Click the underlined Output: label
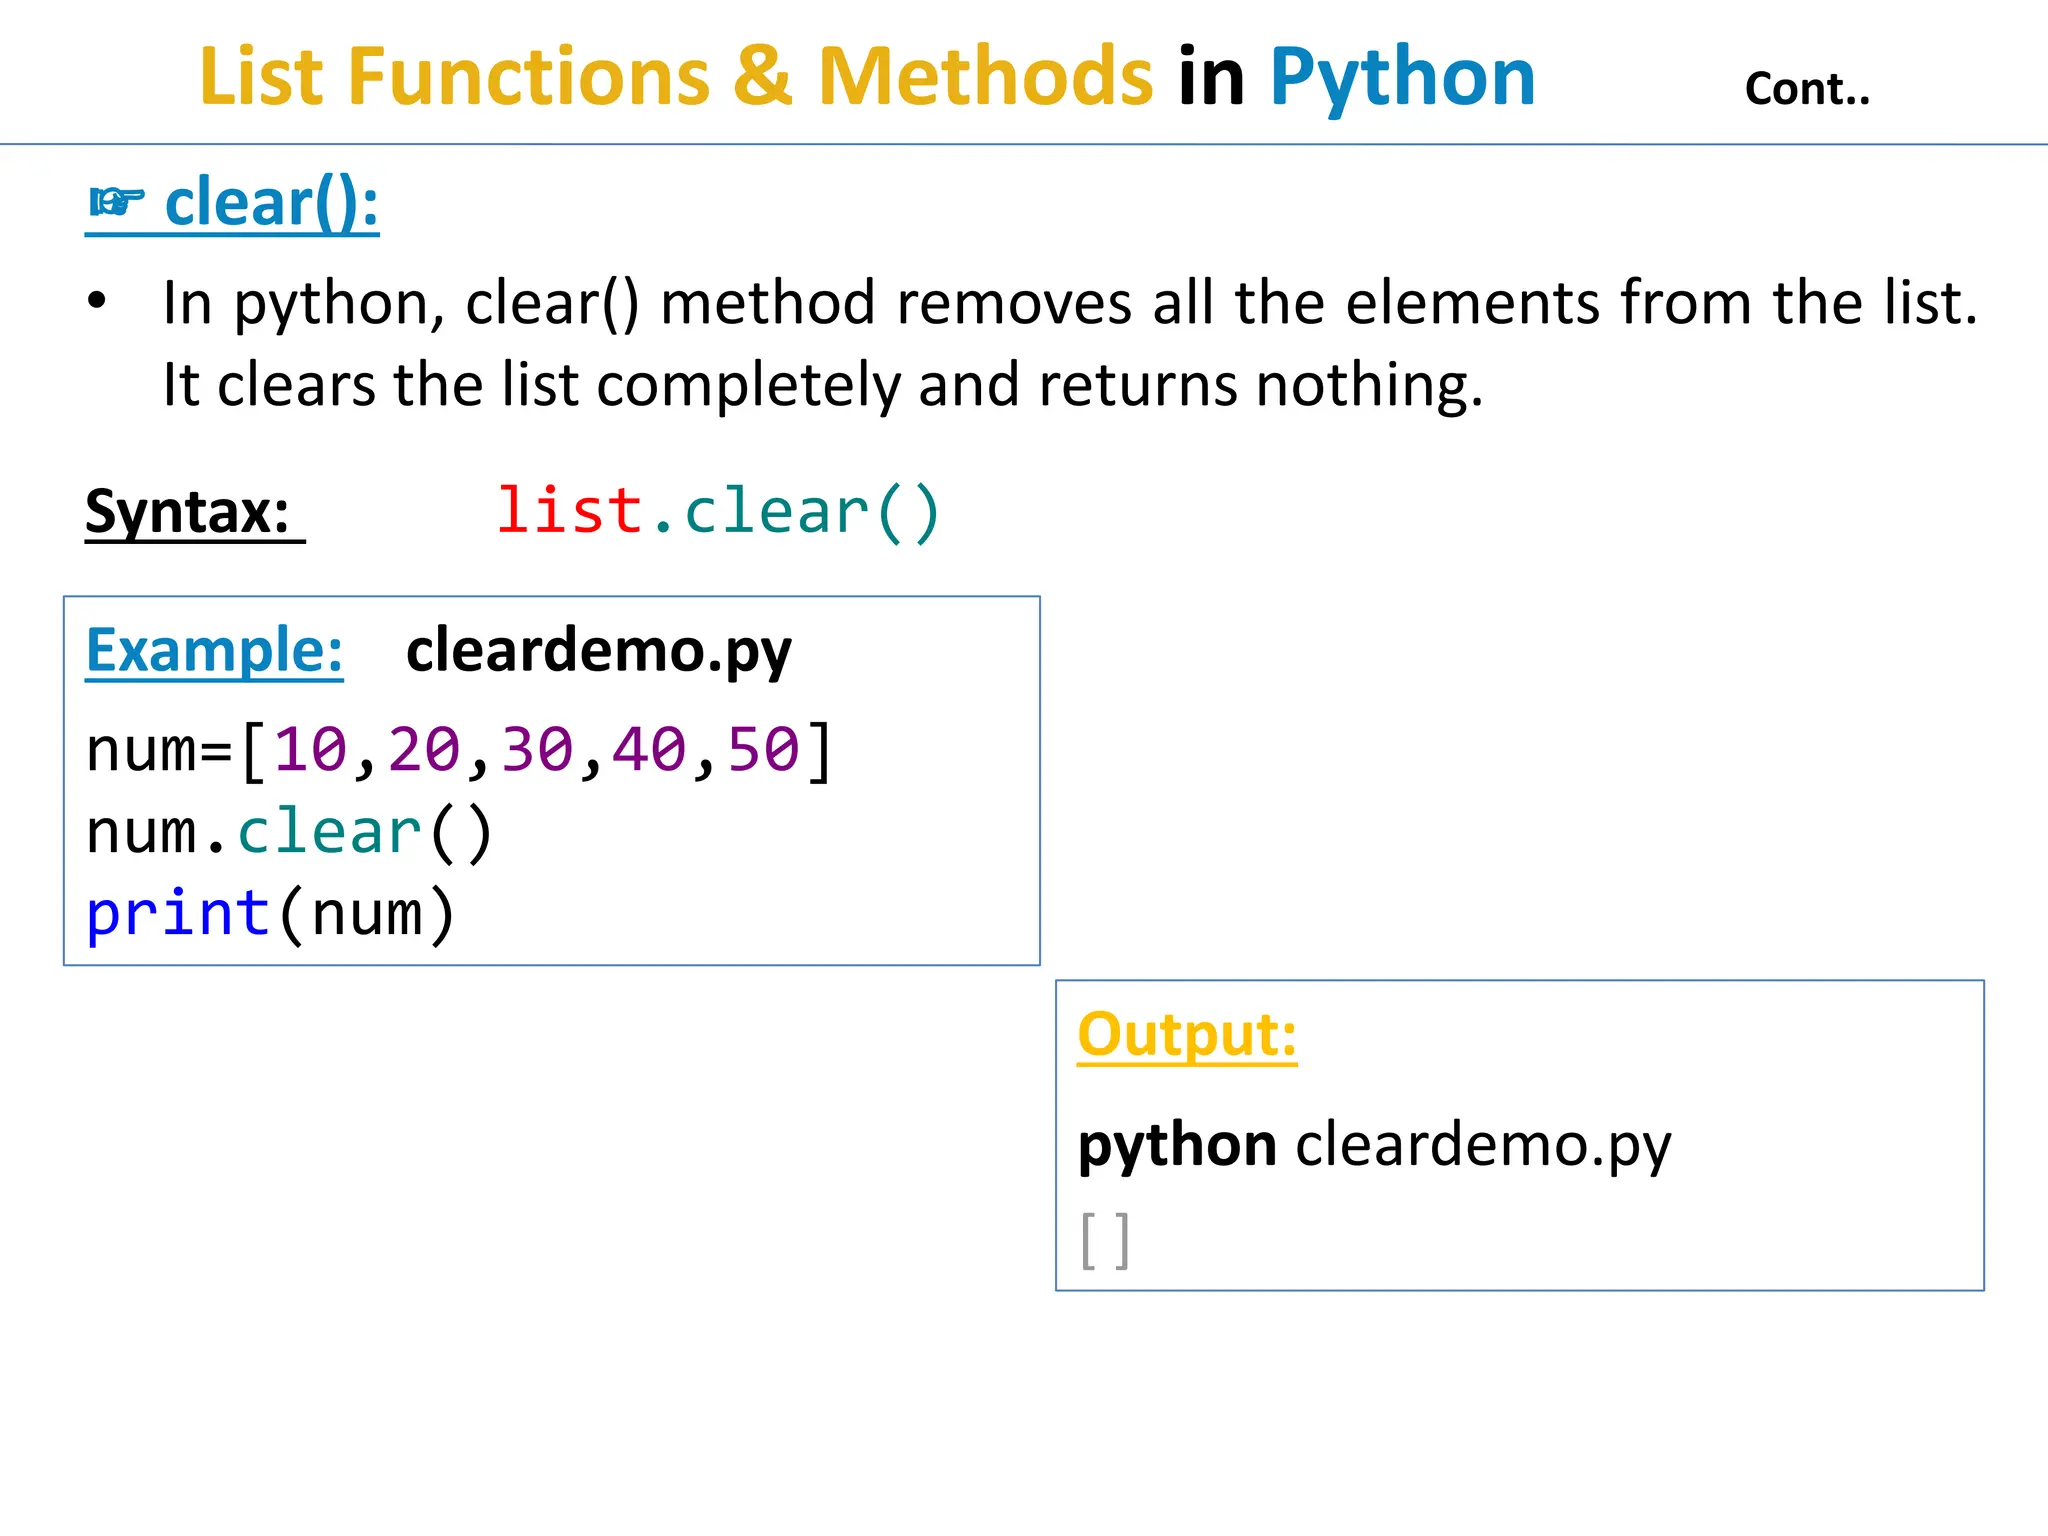 1187,1034
